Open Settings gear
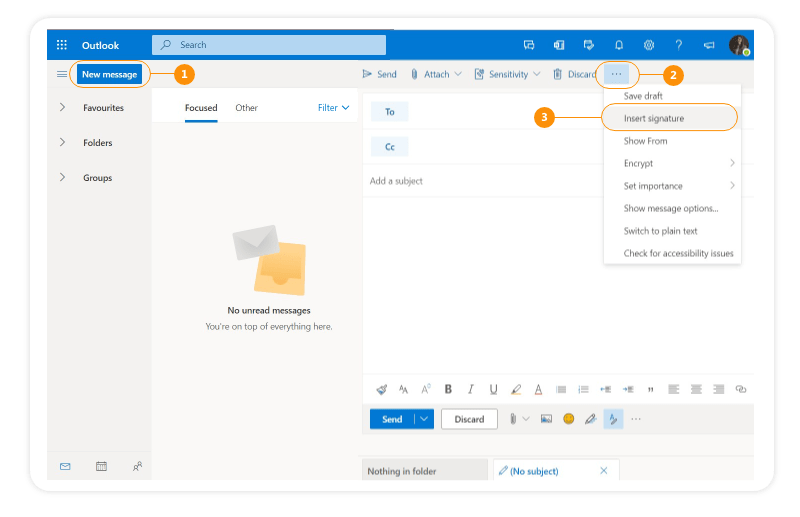 (x=649, y=45)
